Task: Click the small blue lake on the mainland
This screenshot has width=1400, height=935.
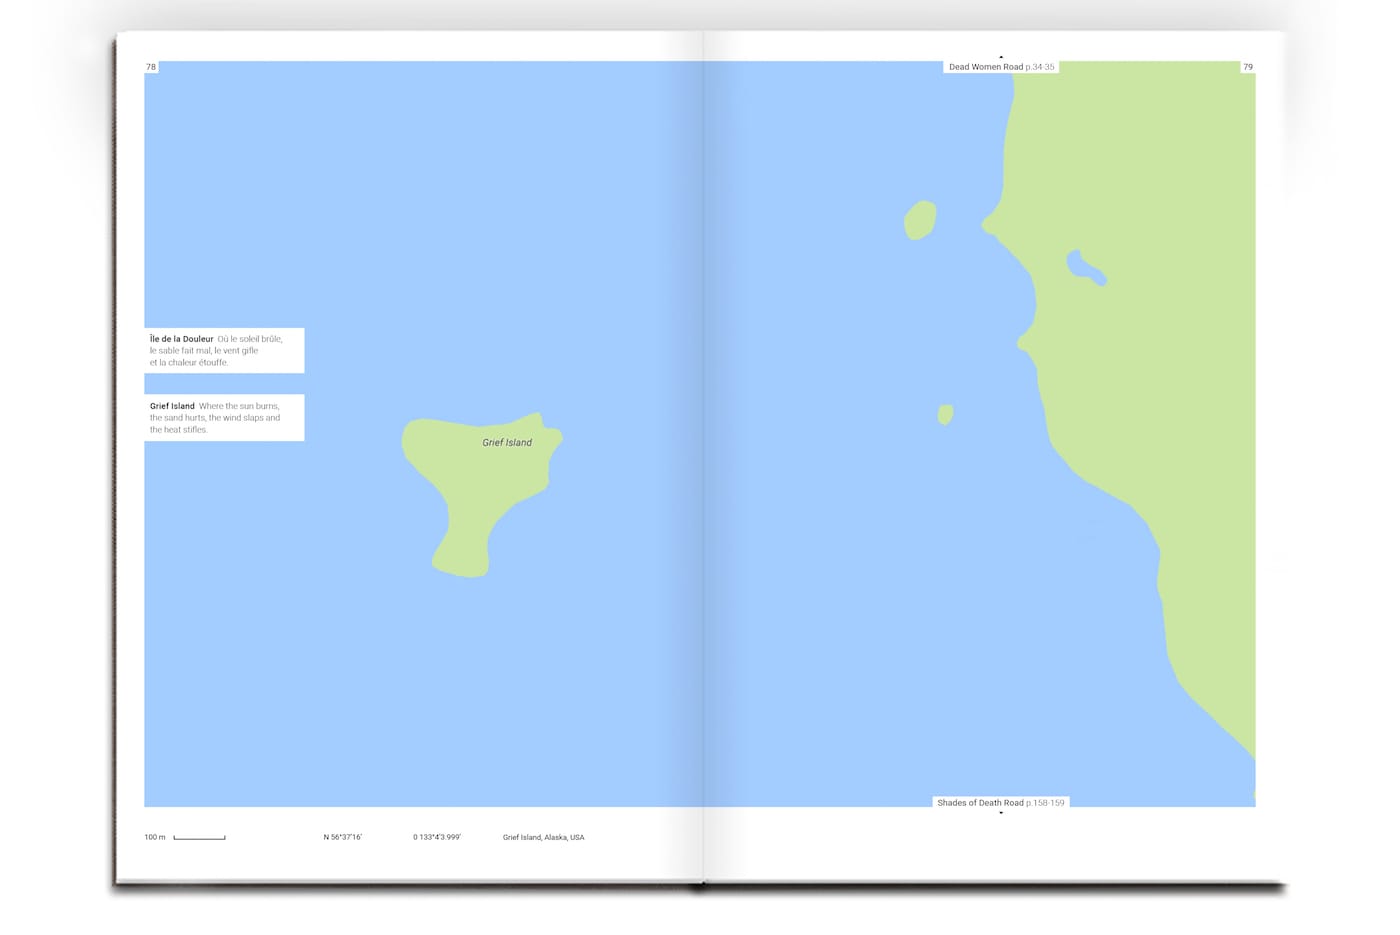Action: [x=1084, y=268]
